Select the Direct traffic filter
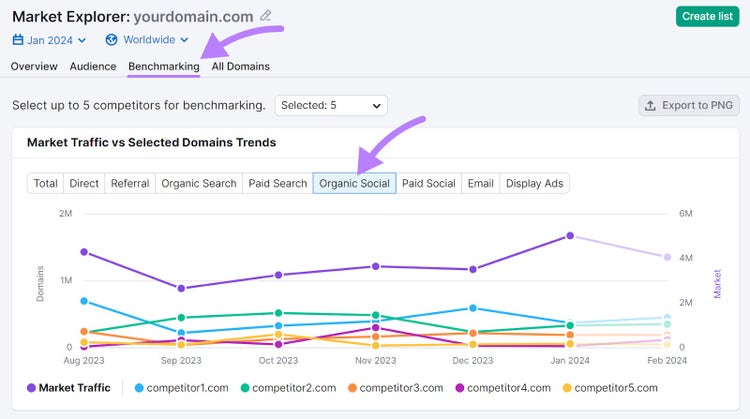This screenshot has height=419, width=750. coord(84,183)
